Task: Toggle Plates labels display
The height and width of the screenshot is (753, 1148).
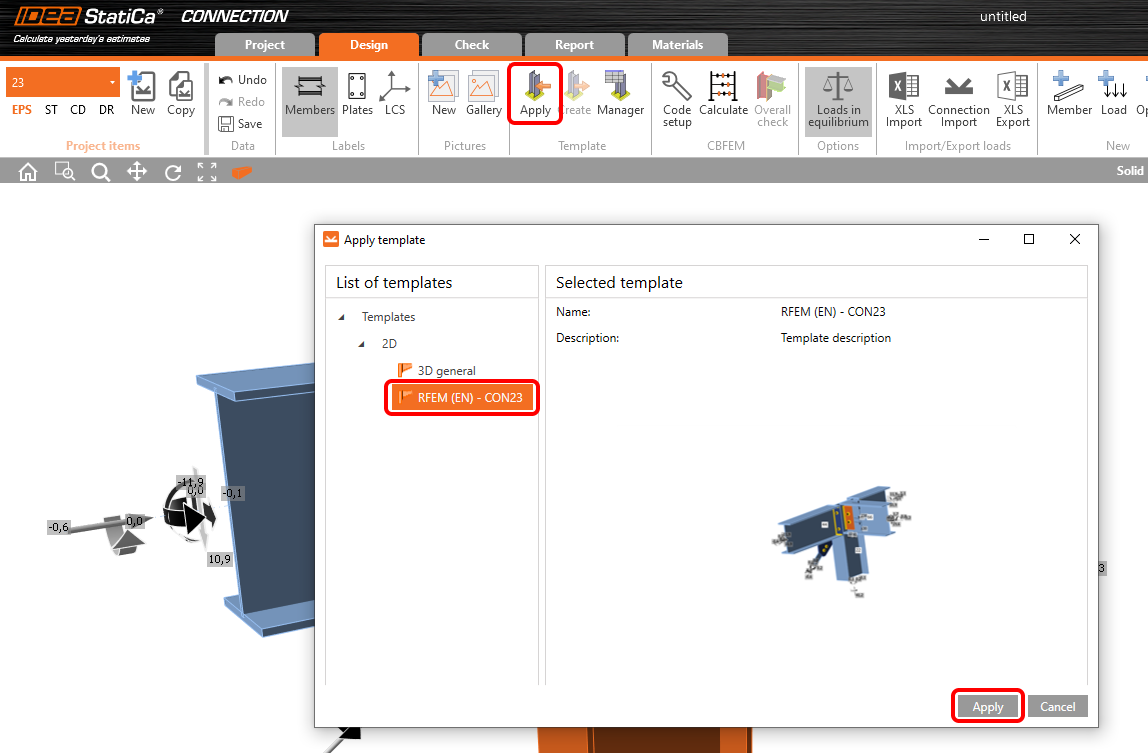Action: click(x=357, y=94)
